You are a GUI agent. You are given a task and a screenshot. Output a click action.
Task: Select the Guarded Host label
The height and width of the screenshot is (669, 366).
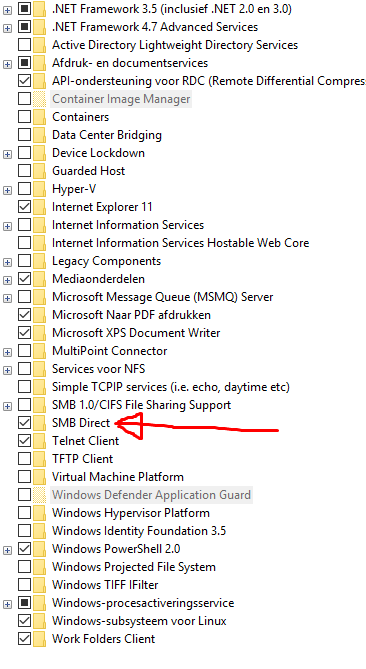tap(88, 171)
